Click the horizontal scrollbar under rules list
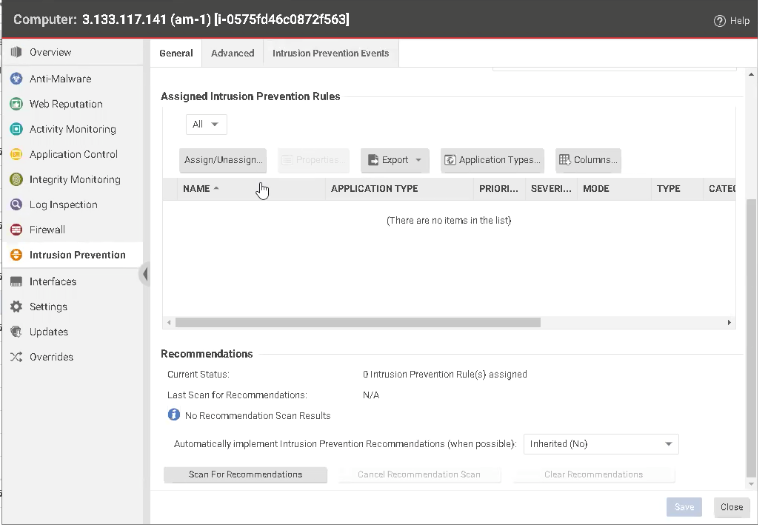Screen dimensions: 758x525 click(357, 323)
